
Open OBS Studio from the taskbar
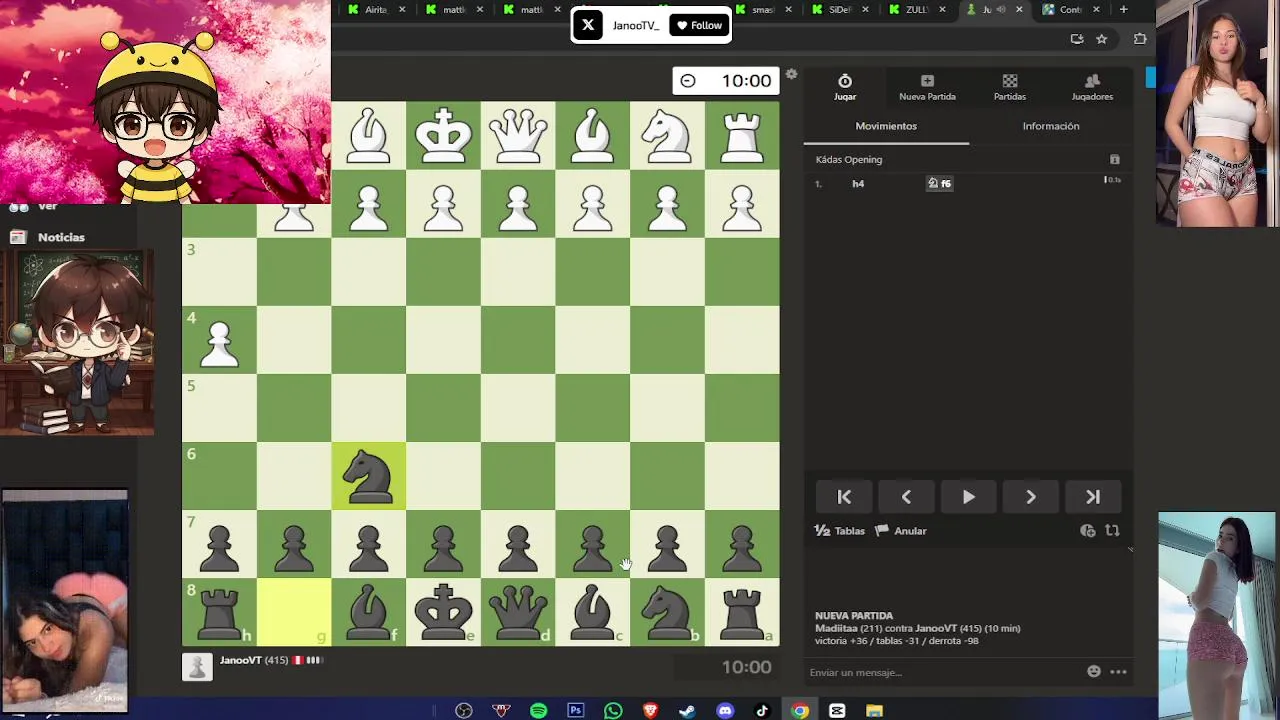pos(464,711)
